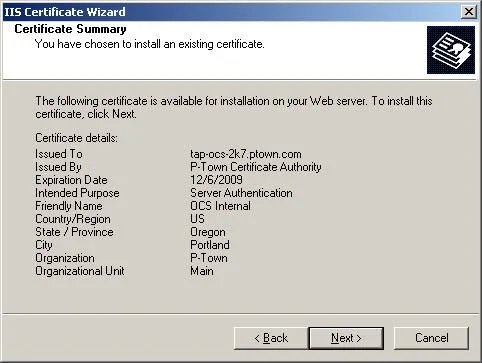
Task: Click the Organizational Unit value 'Main'
Action: click(x=202, y=271)
